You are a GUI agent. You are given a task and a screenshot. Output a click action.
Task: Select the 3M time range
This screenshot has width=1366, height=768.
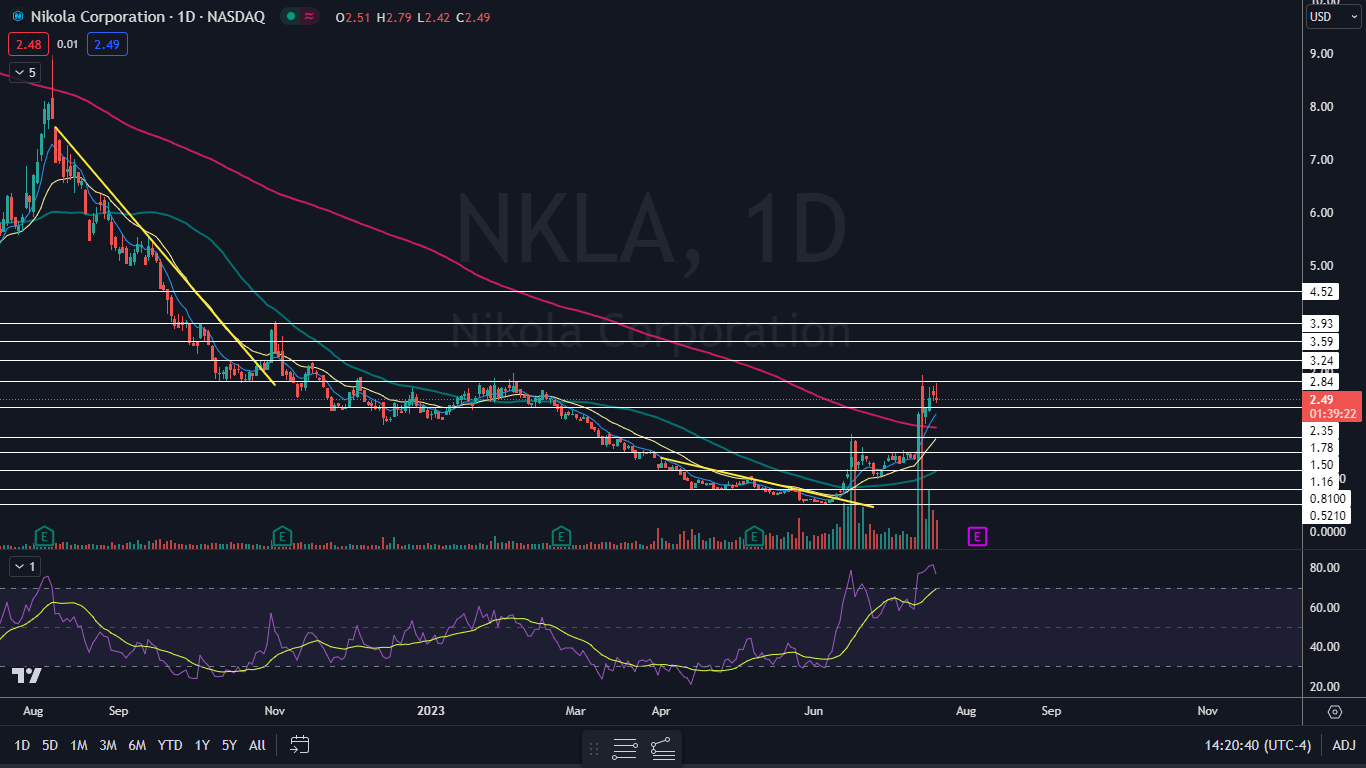108,744
